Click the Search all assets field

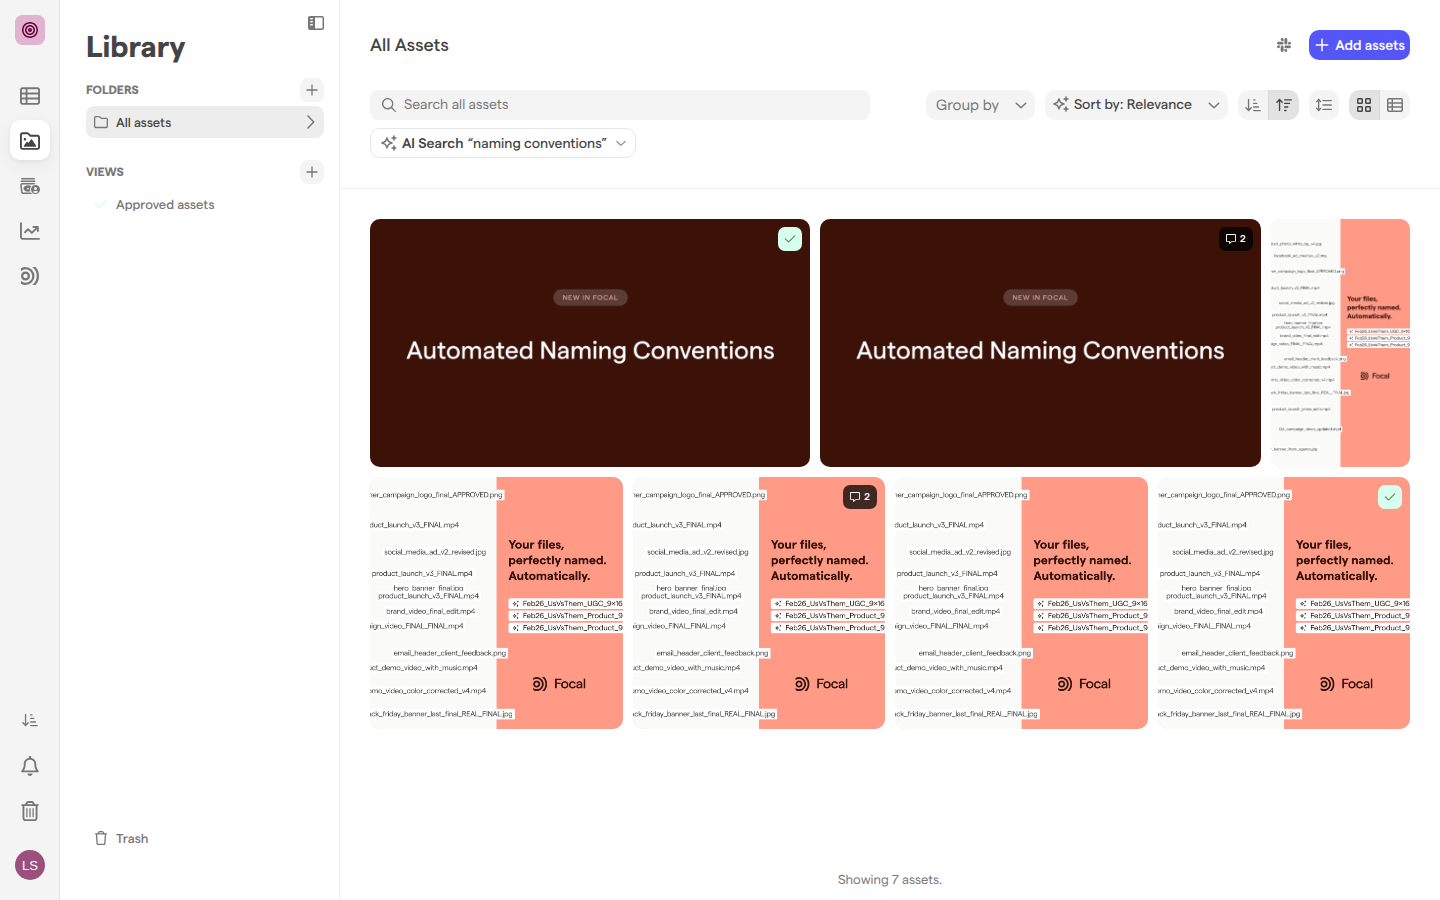(620, 105)
